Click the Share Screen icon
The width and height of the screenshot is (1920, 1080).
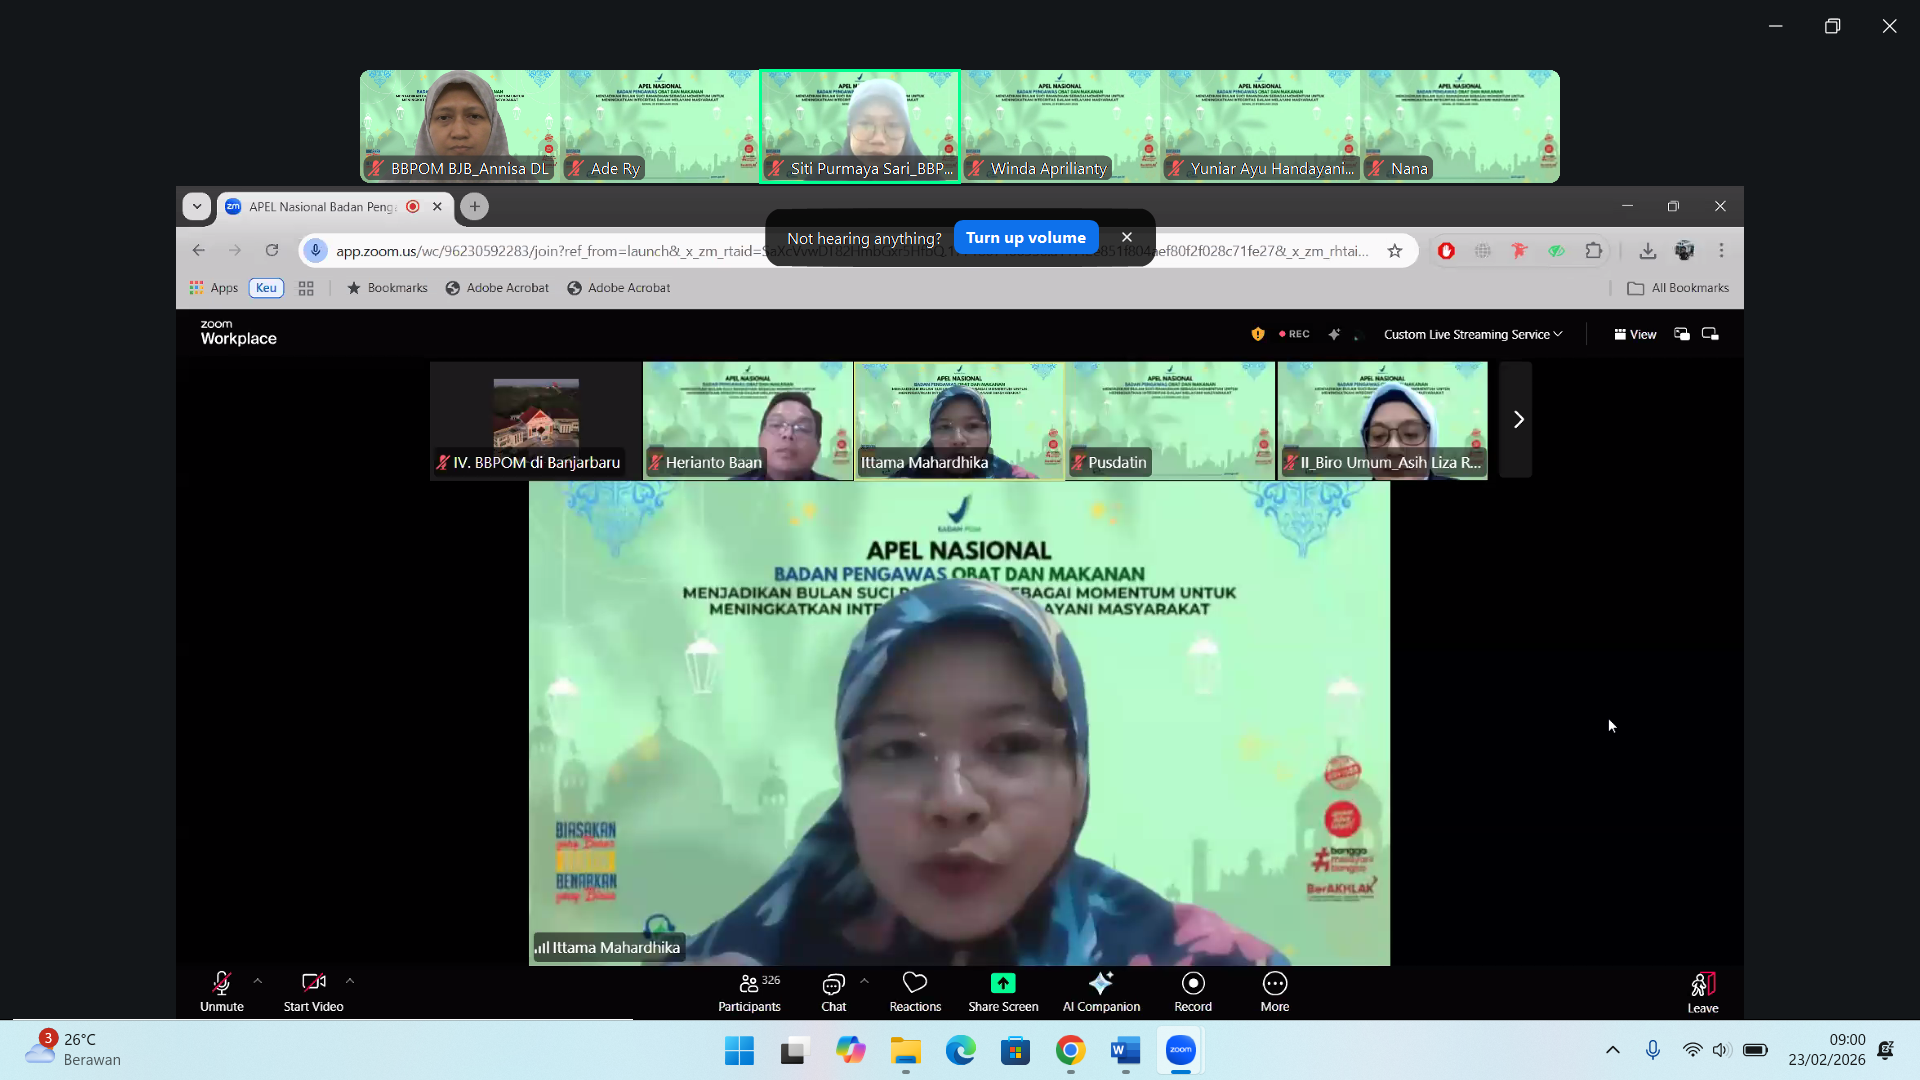click(x=1003, y=983)
